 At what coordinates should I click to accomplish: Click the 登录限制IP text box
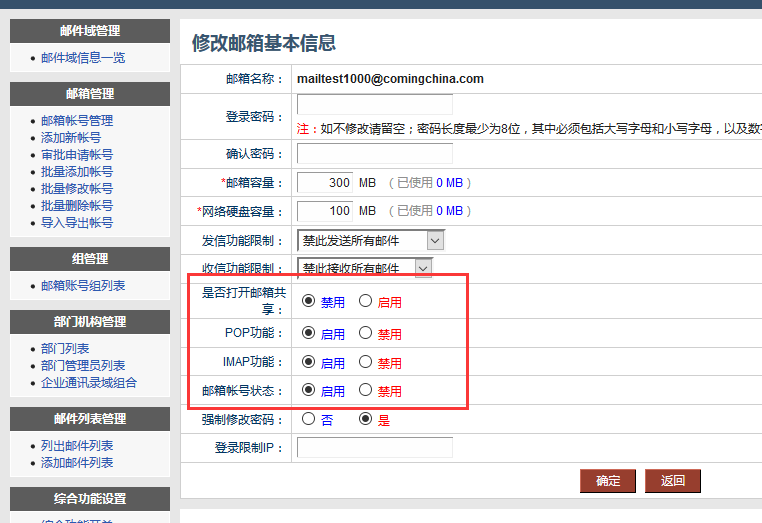[374, 448]
